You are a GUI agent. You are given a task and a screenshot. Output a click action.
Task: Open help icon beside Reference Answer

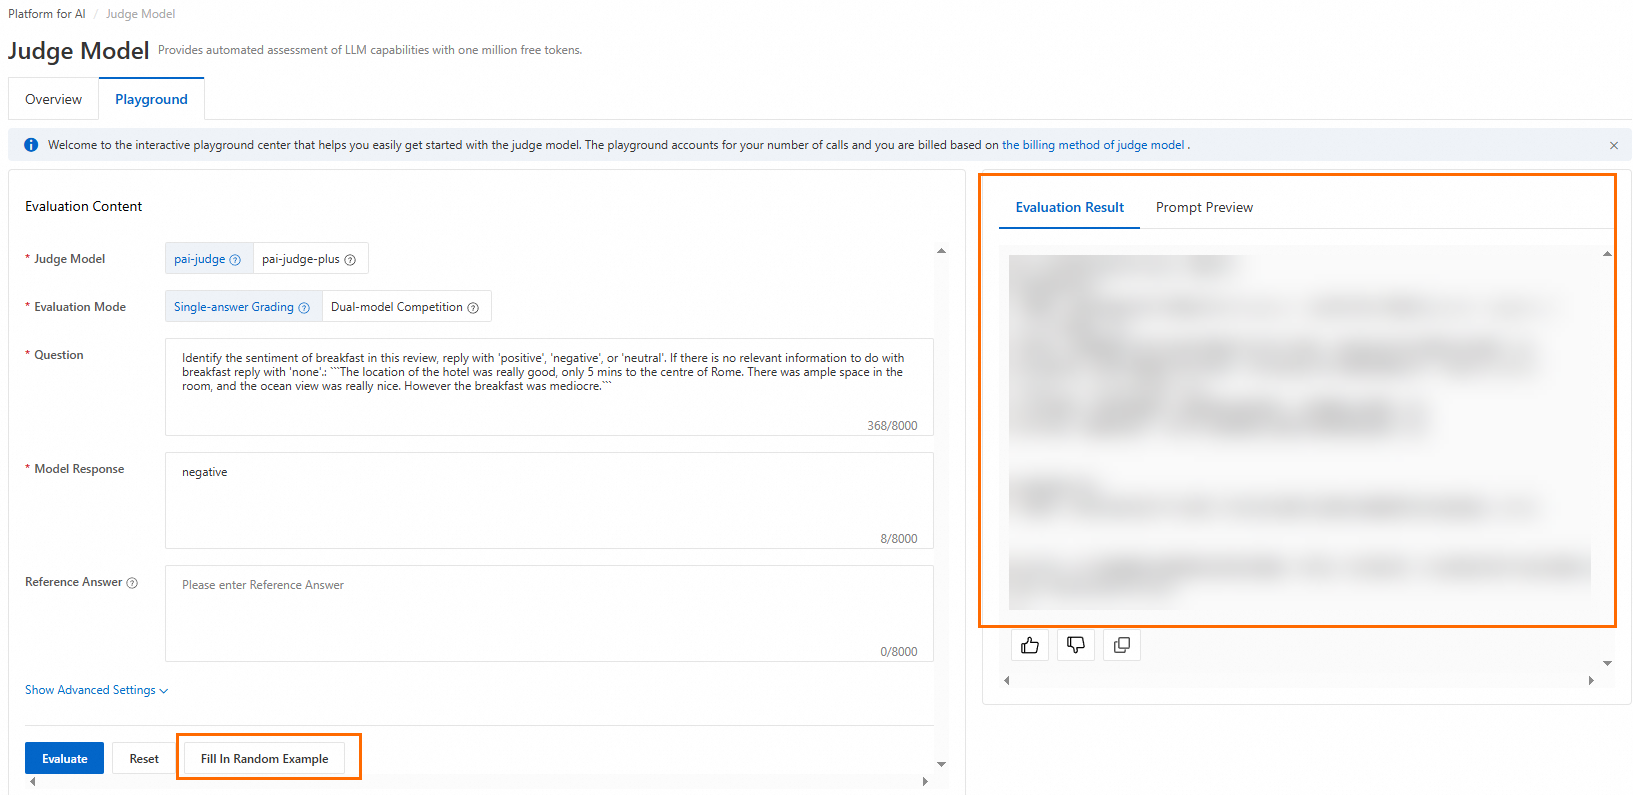(132, 583)
